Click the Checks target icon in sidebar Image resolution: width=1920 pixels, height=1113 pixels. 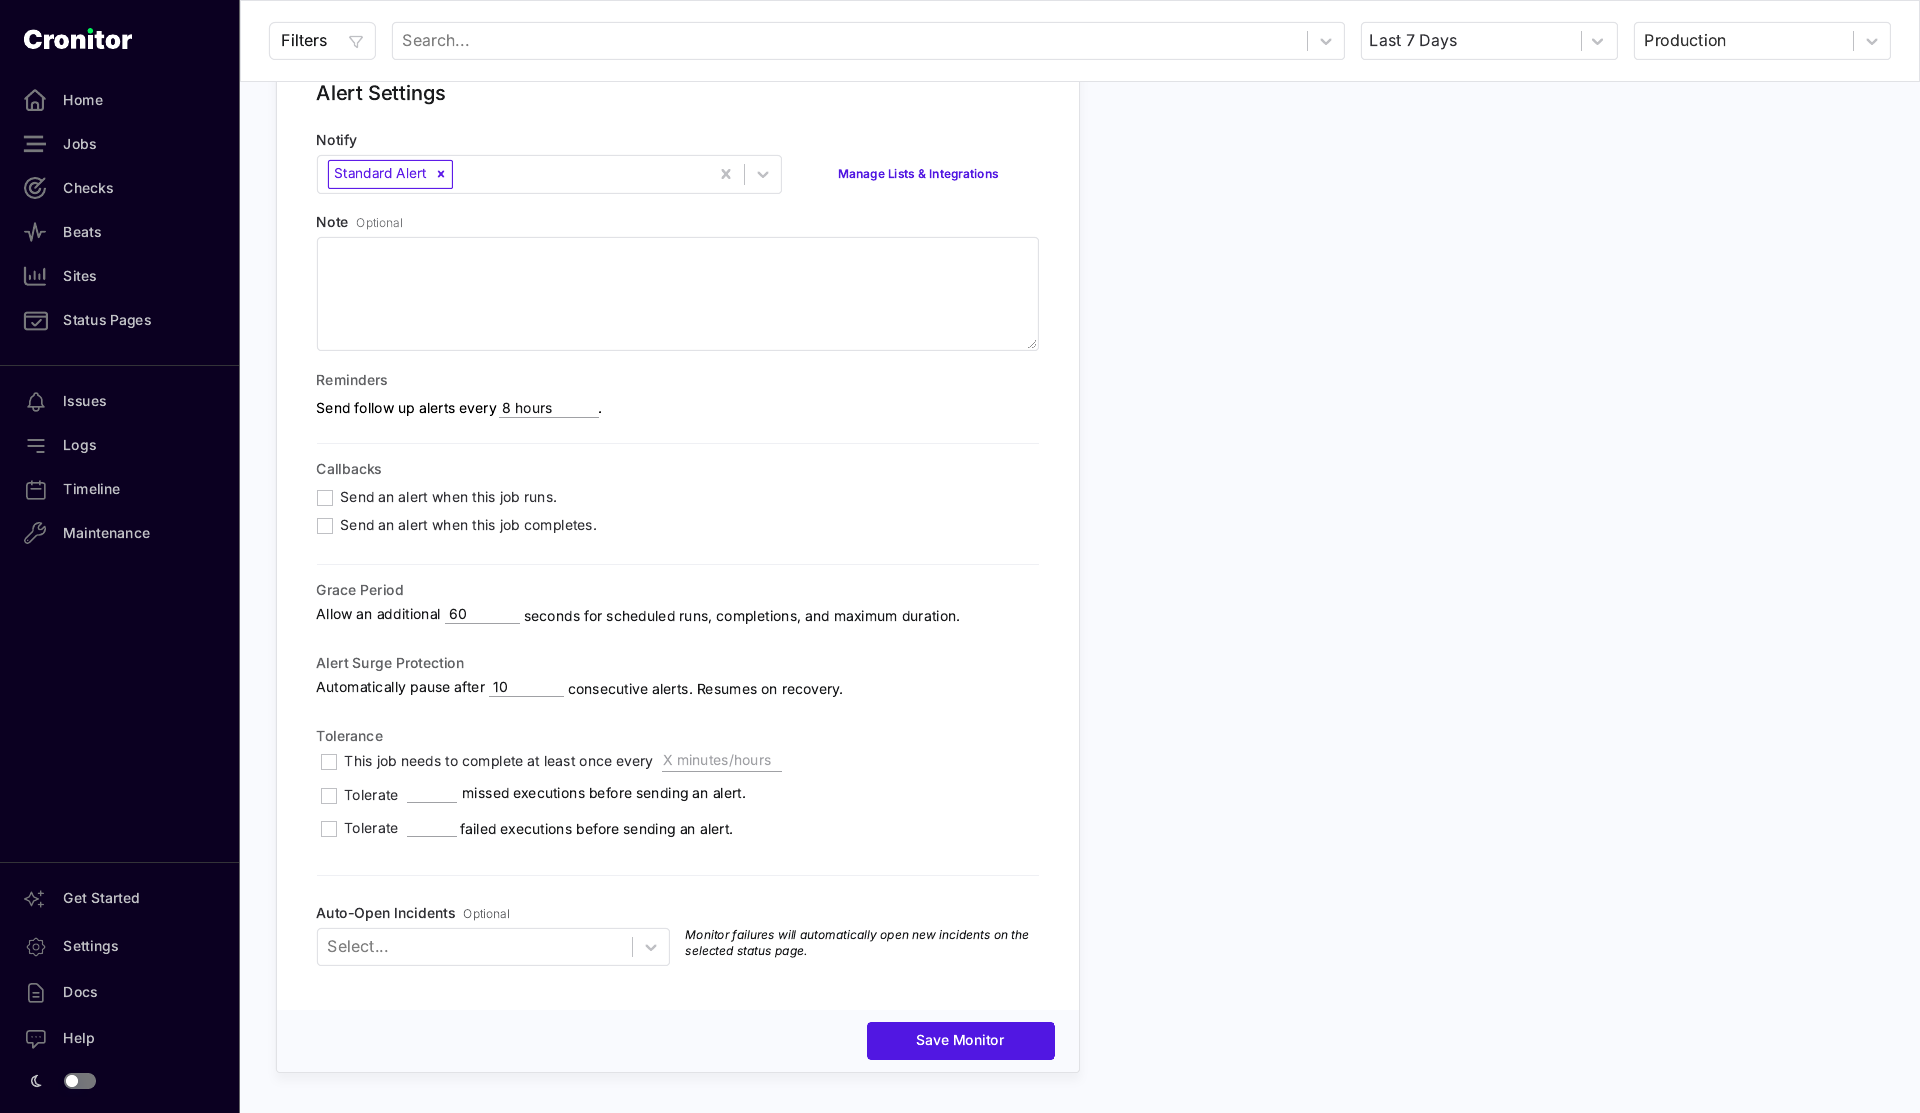[x=35, y=188]
